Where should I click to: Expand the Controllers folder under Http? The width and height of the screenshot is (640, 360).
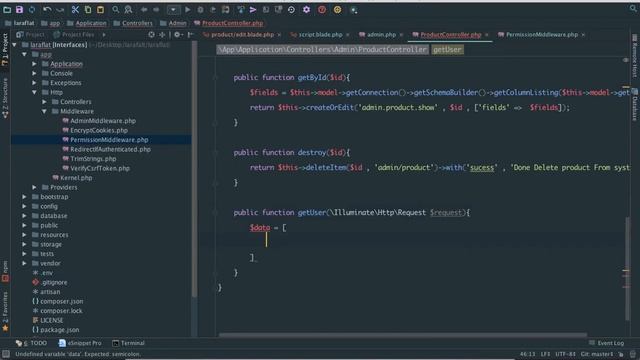pyautogui.click(x=44, y=102)
